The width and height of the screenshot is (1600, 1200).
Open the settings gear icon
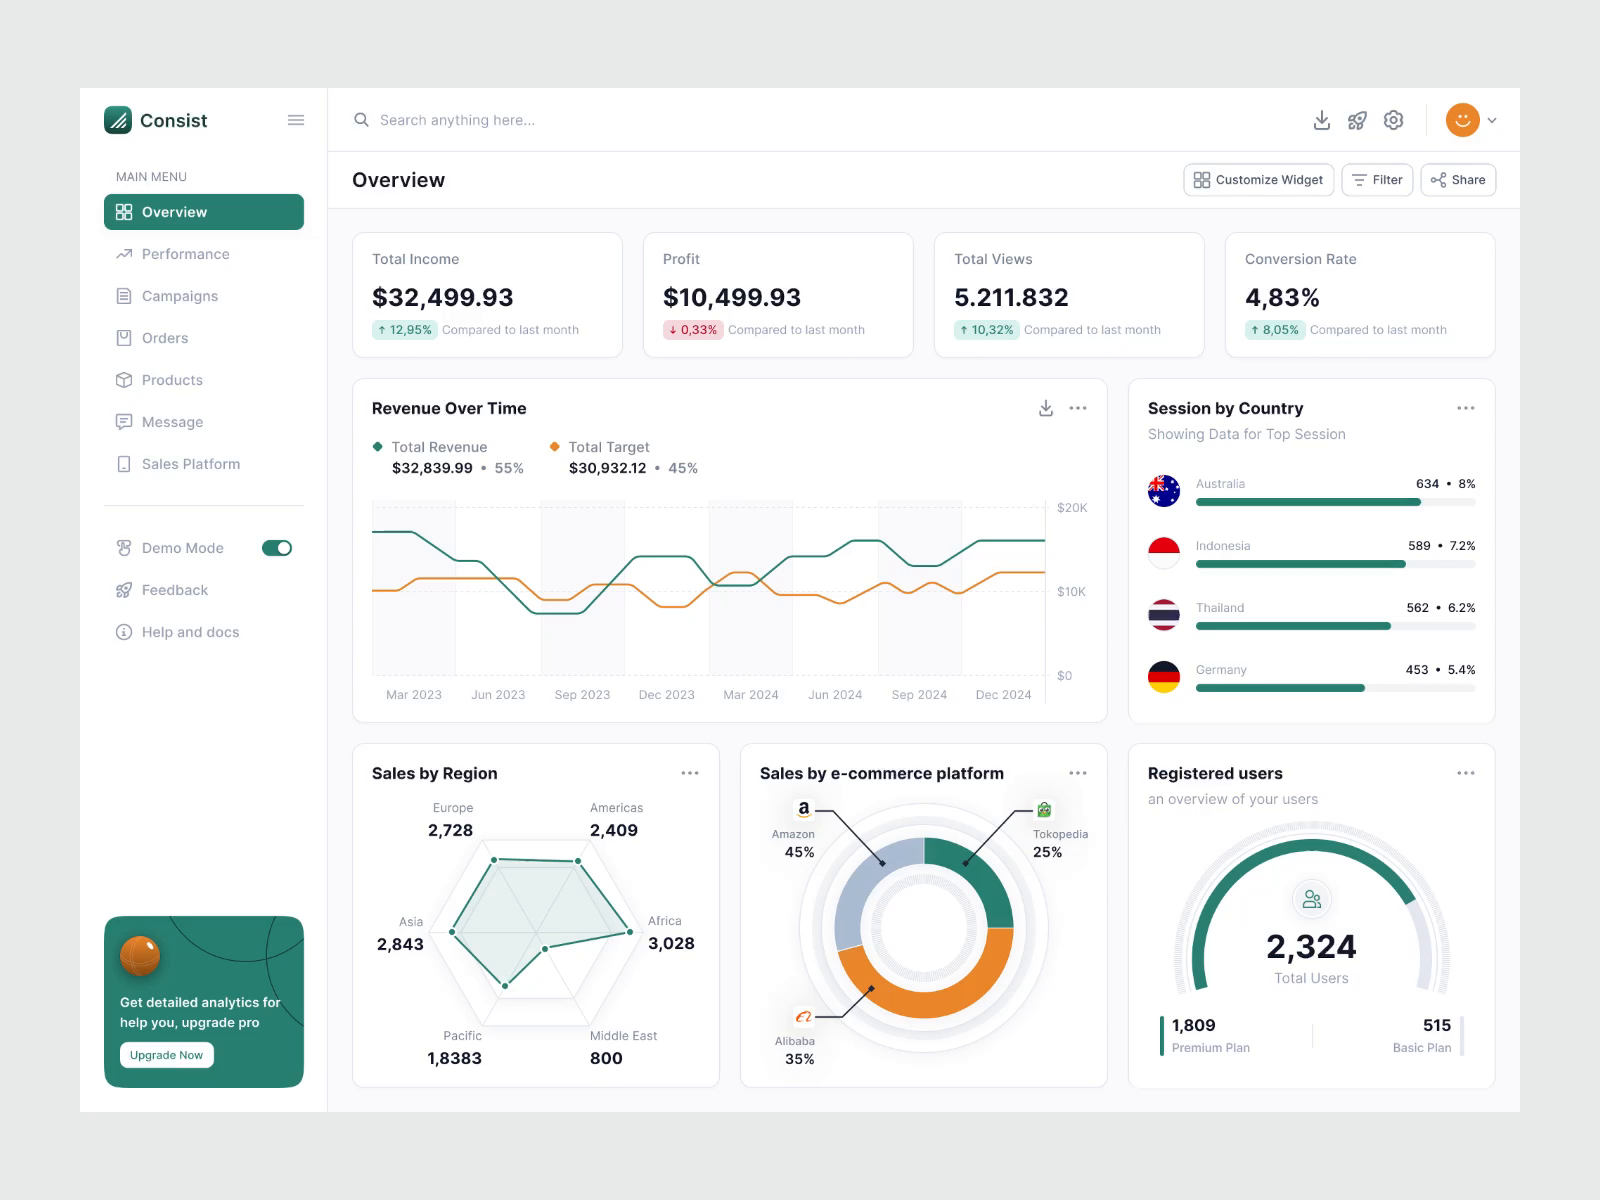(x=1393, y=120)
